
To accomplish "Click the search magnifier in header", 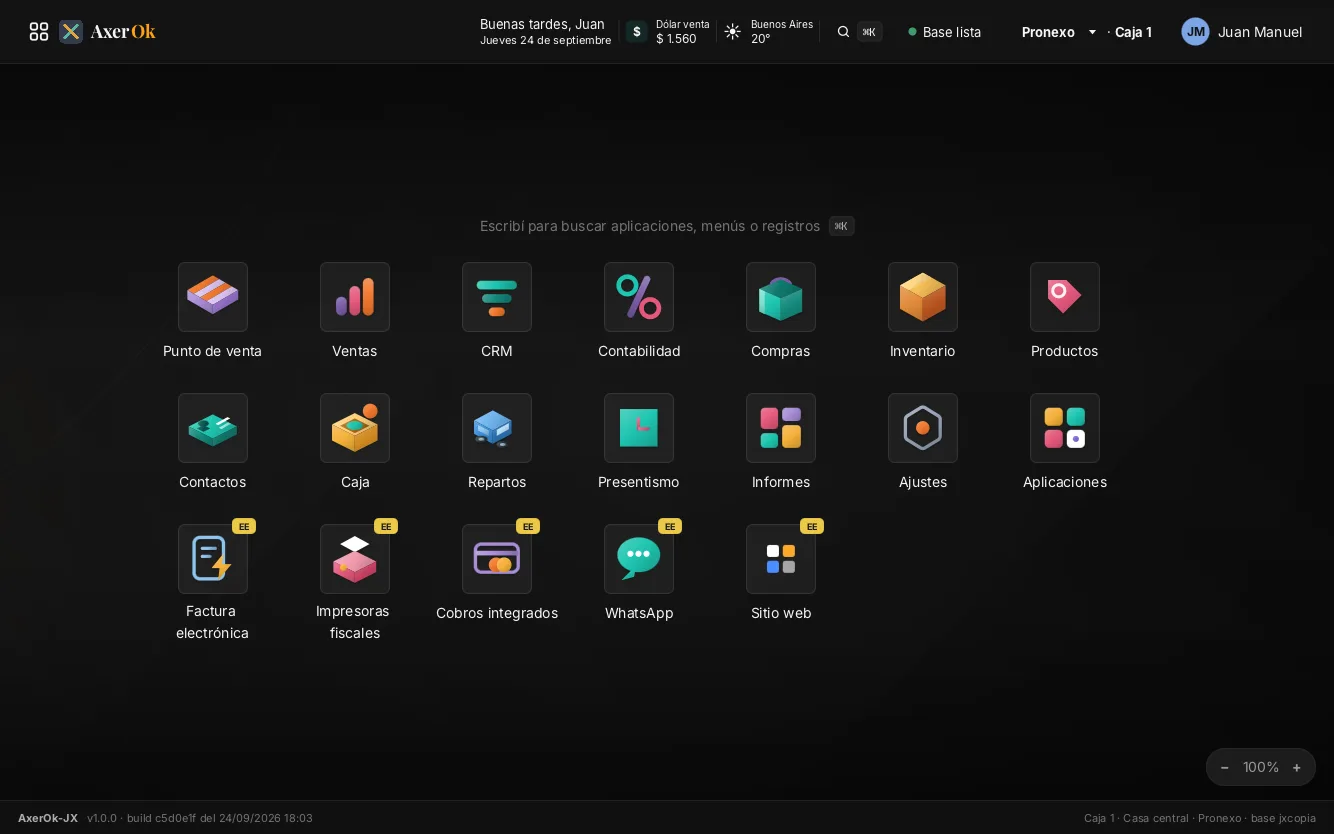I will (x=843, y=32).
